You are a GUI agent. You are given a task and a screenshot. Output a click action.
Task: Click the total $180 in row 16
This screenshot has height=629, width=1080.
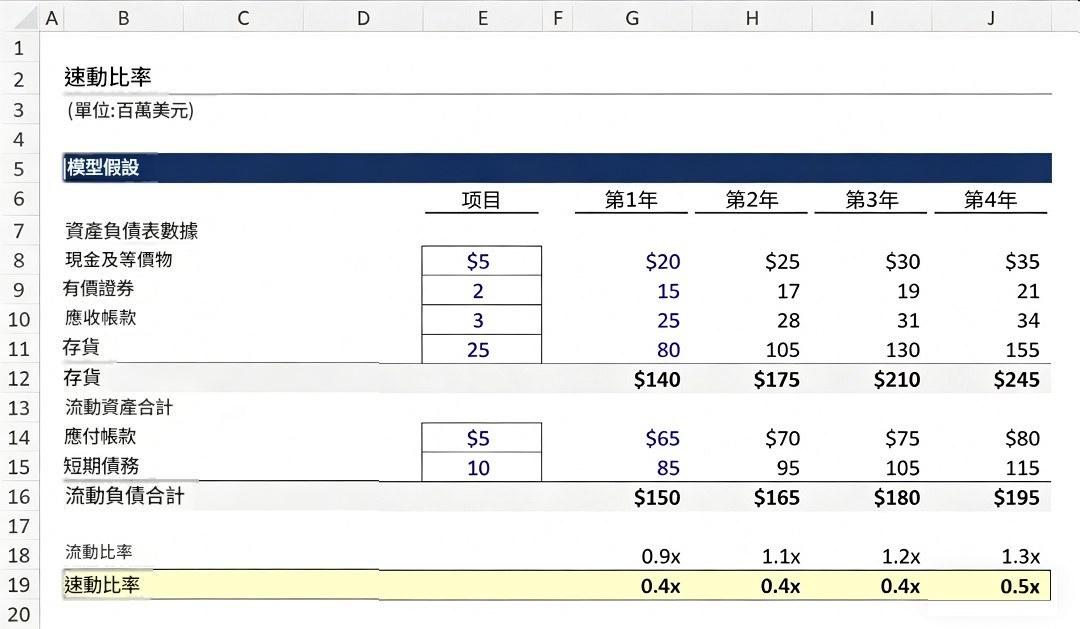click(x=897, y=498)
